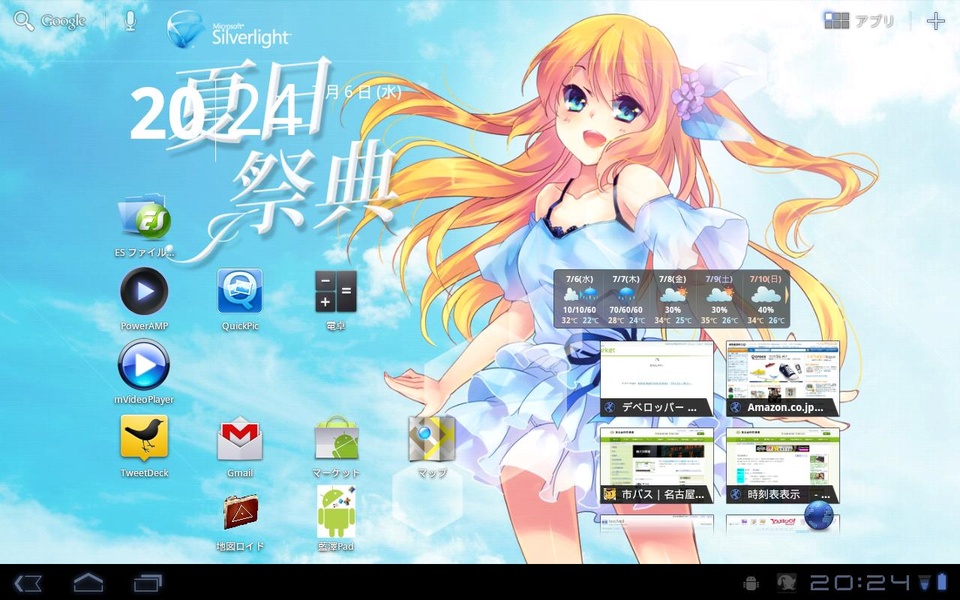Open the Amazon.co.jp bookmark thumbnail
Screen dimensions: 960x600
pos(782,378)
